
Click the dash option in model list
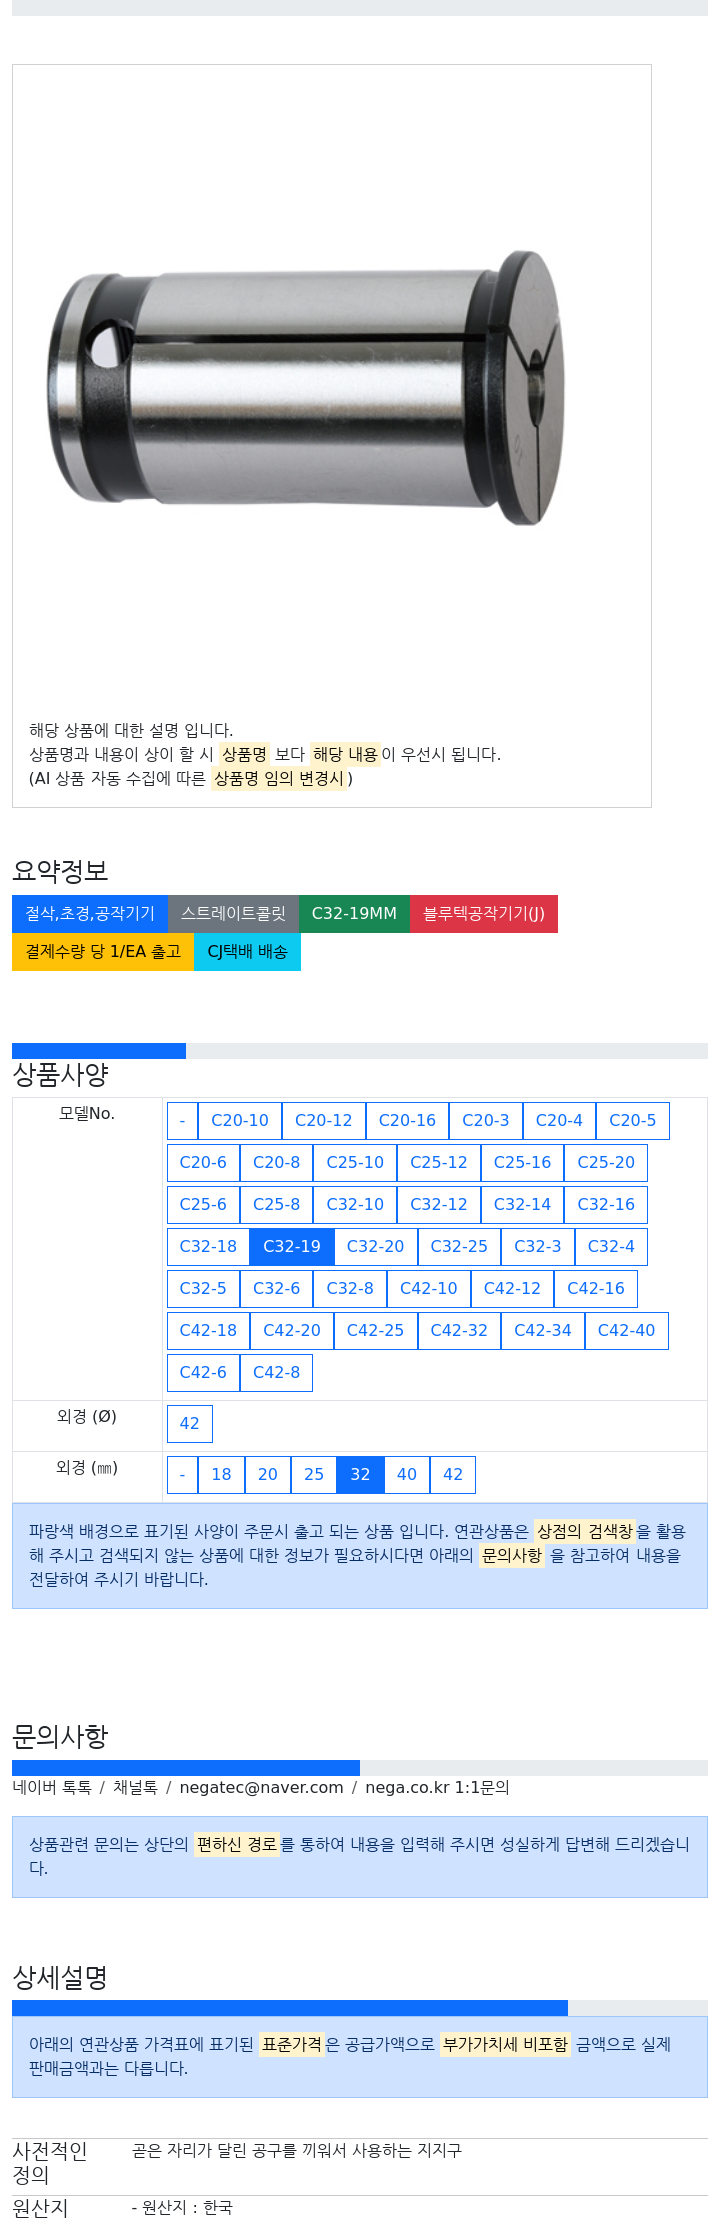182,1121
